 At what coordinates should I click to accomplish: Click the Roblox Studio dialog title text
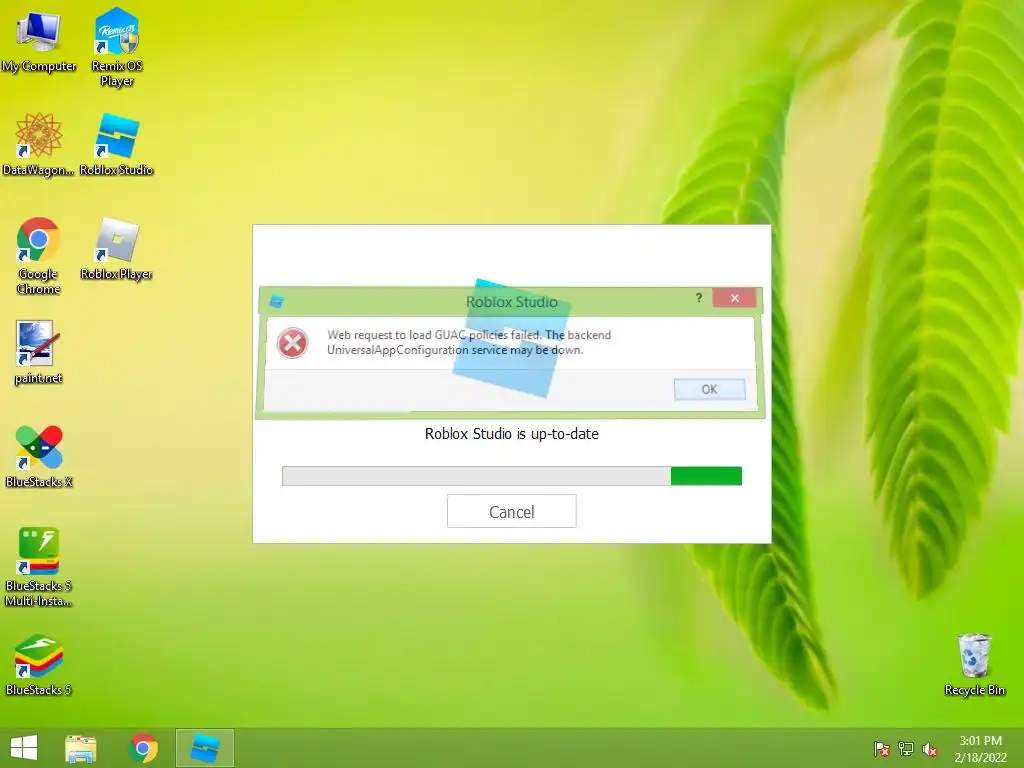pos(511,302)
